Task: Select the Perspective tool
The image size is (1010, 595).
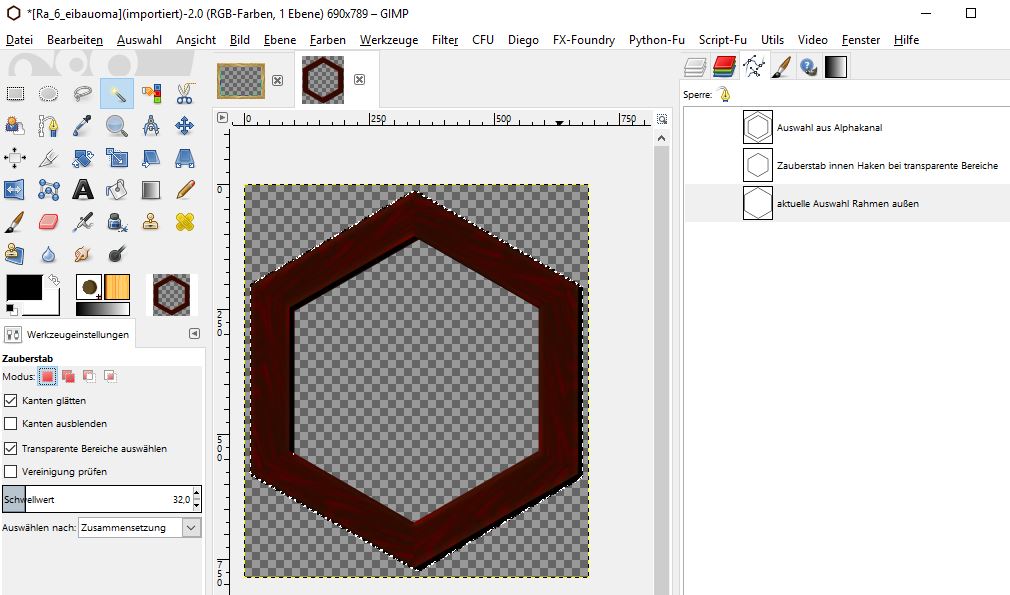Action: click(x=185, y=158)
